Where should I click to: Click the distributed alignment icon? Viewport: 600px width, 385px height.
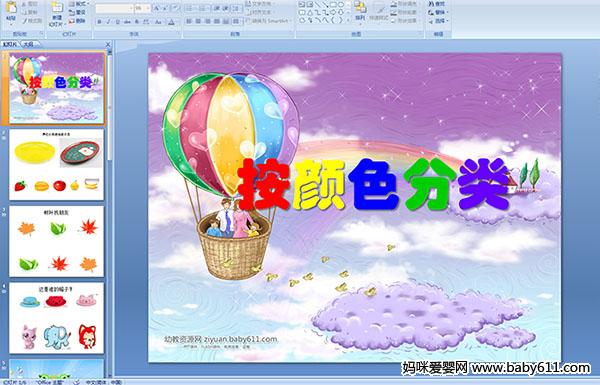point(226,21)
